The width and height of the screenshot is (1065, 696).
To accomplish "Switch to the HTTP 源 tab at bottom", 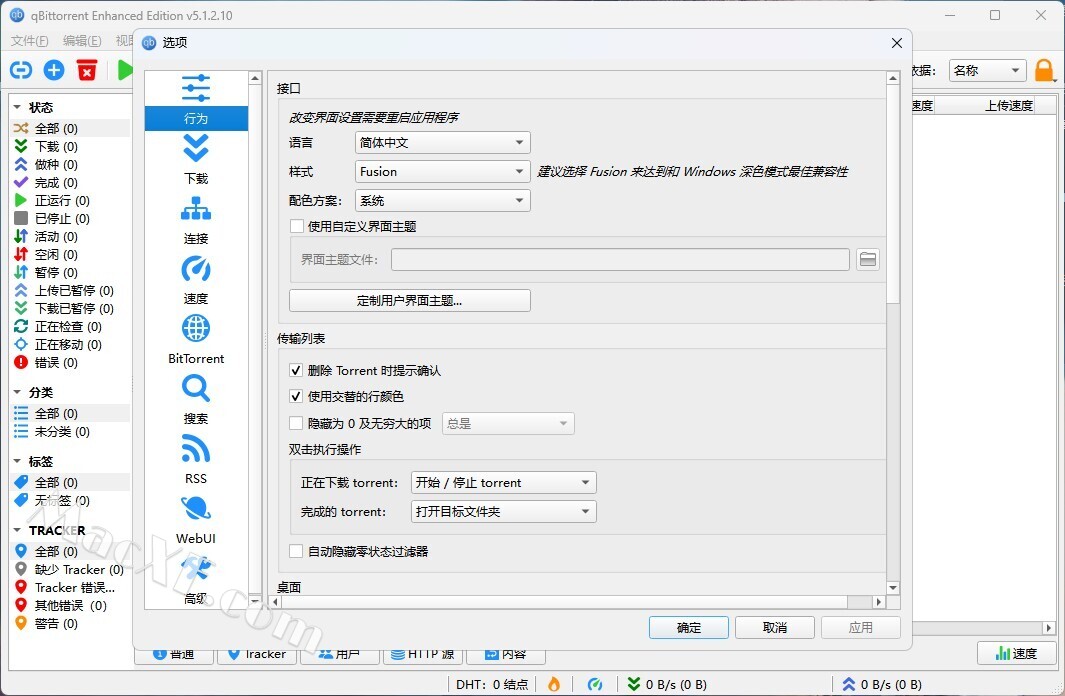I will coord(423,654).
